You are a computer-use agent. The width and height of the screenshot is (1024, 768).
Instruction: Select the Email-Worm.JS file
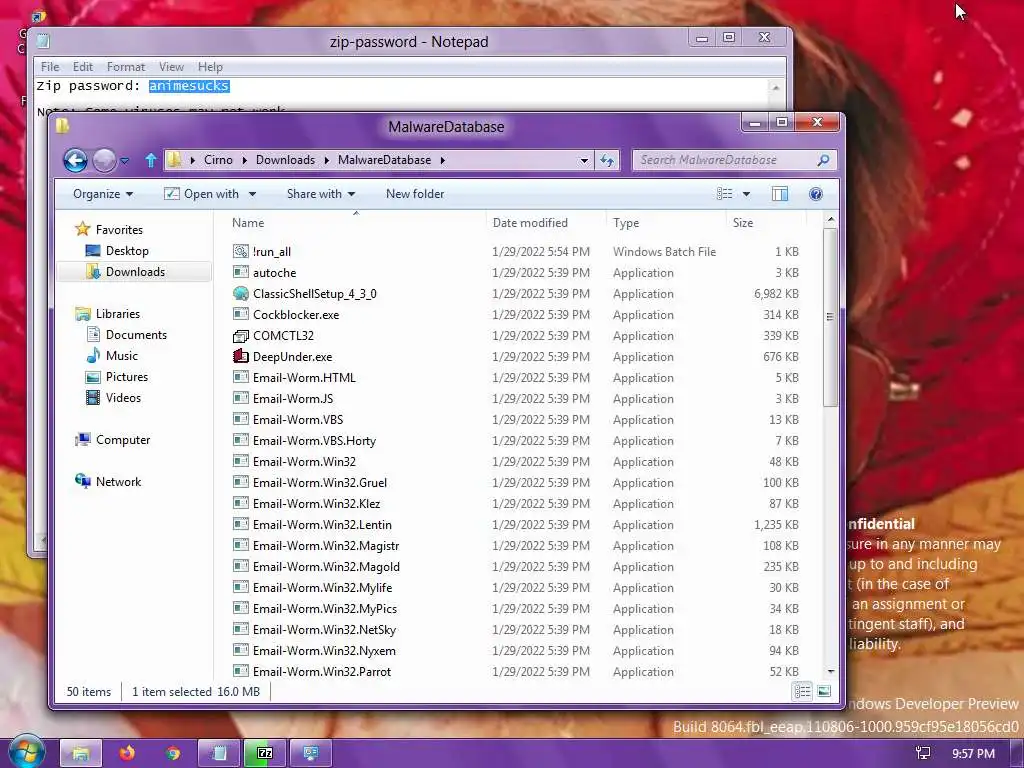pyautogui.click(x=293, y=398)
